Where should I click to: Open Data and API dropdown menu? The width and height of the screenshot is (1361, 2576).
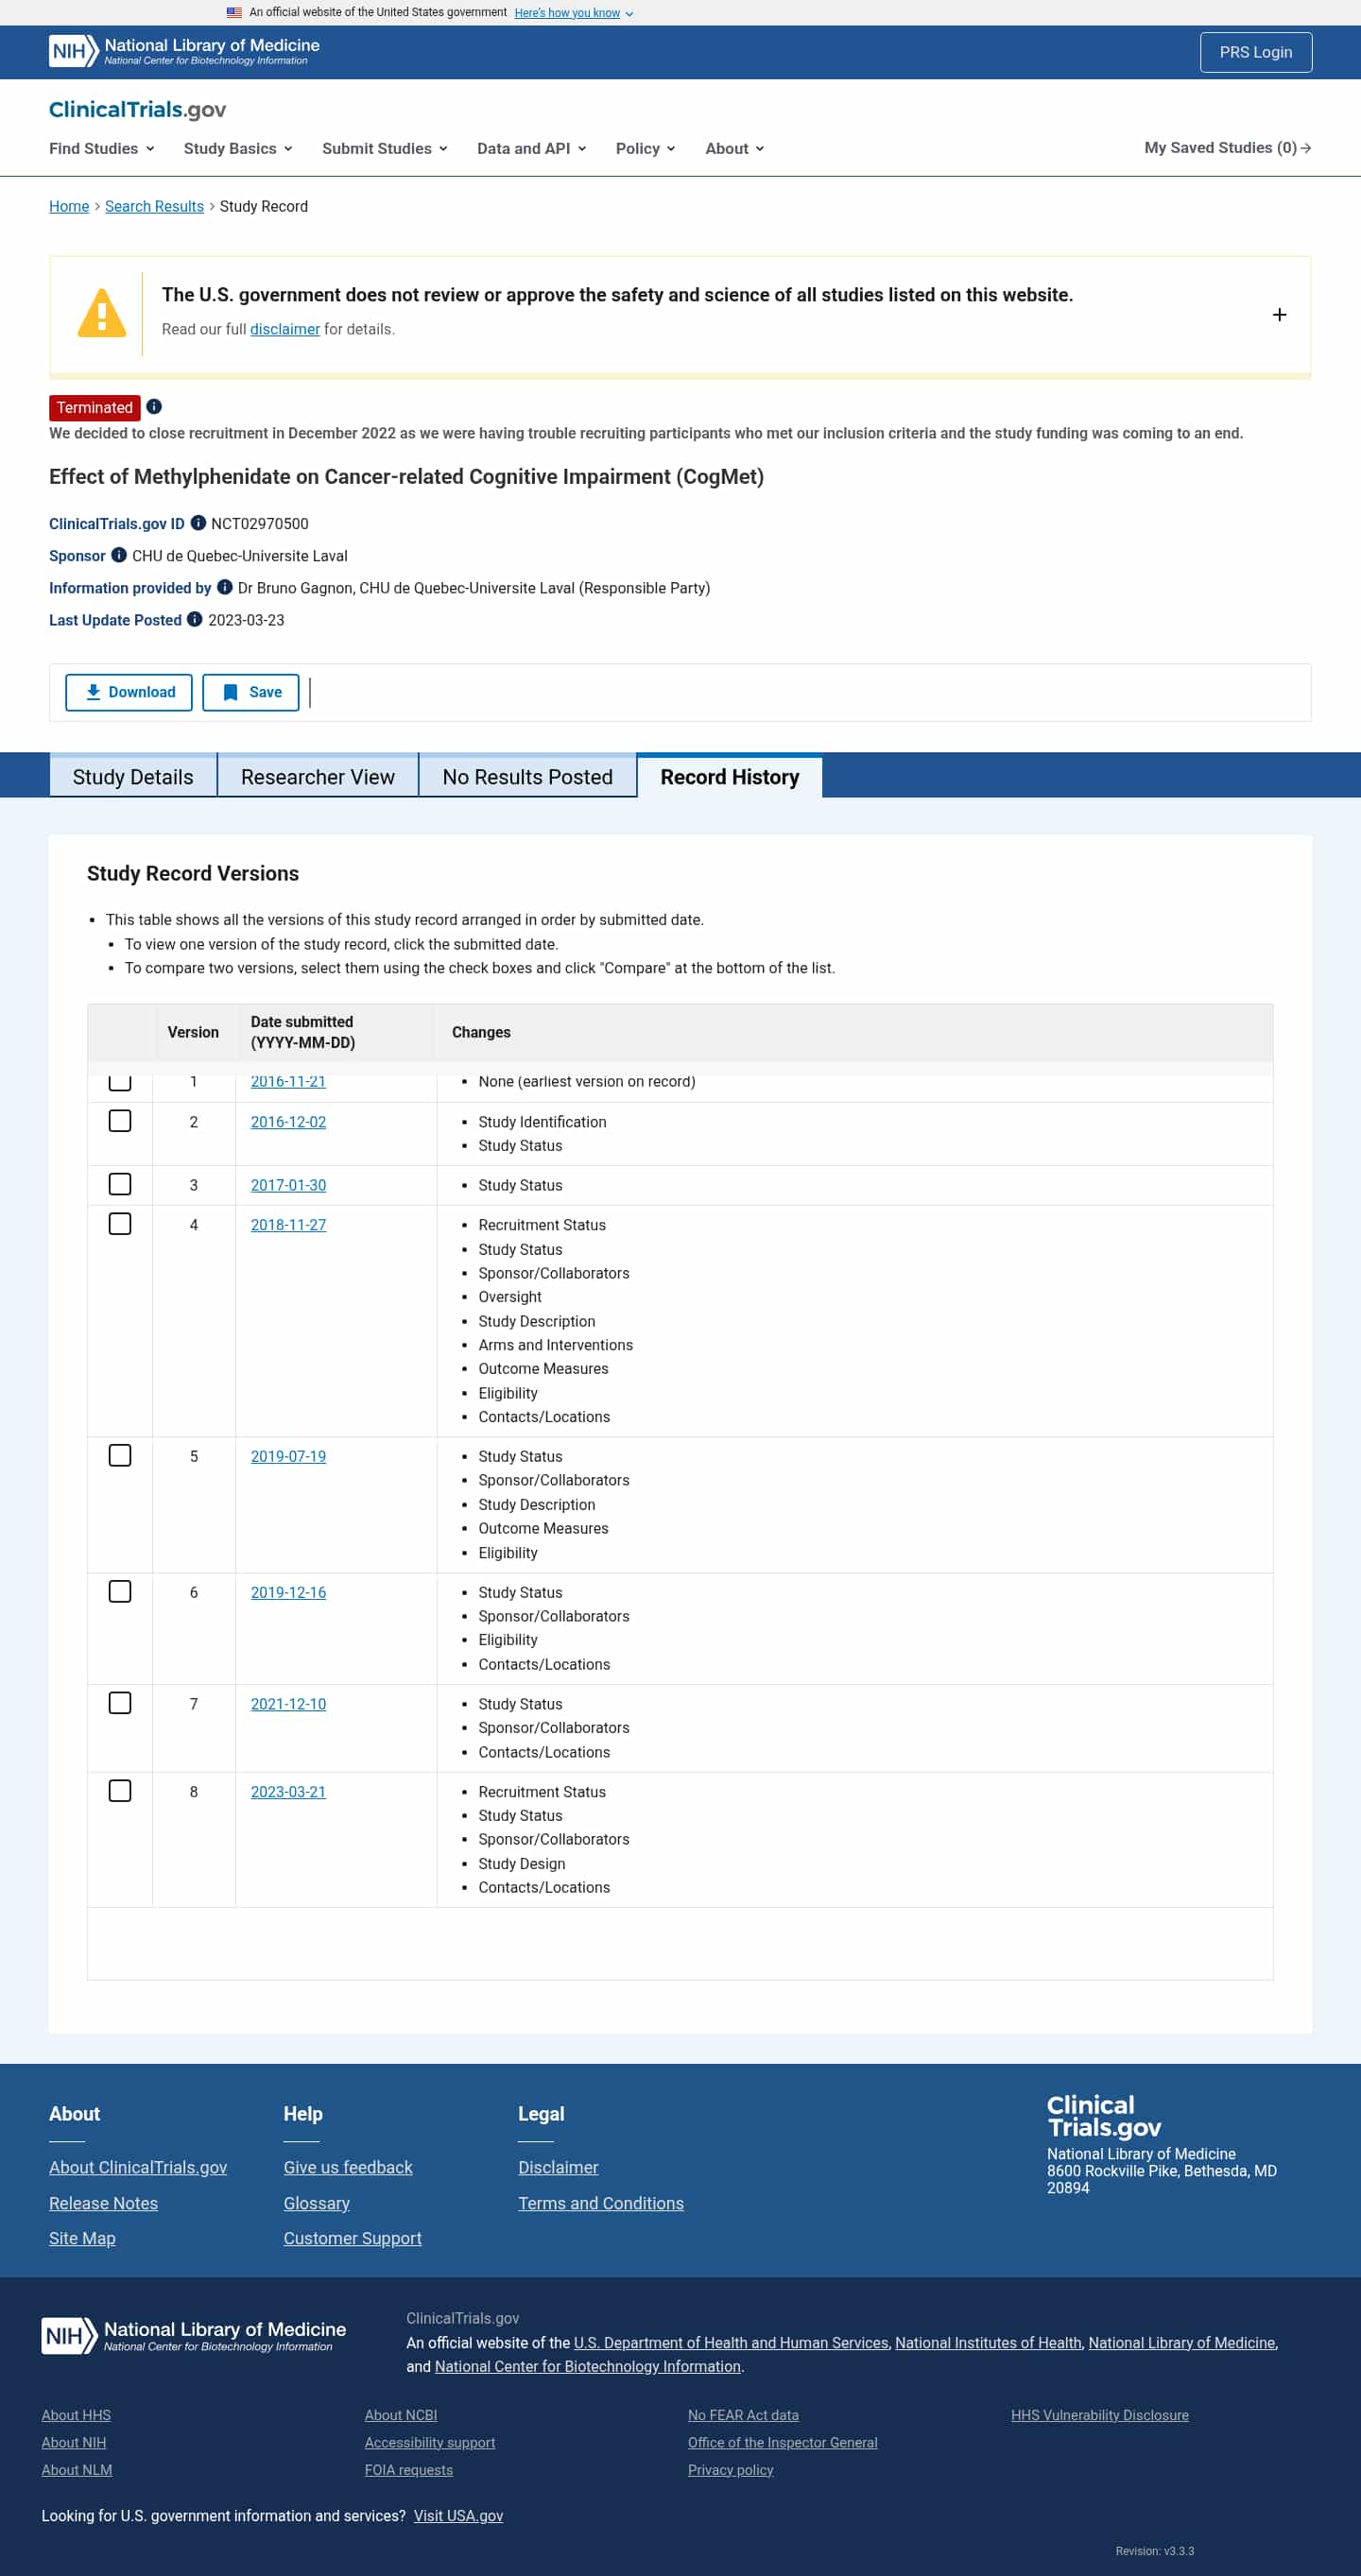[532, 148]
